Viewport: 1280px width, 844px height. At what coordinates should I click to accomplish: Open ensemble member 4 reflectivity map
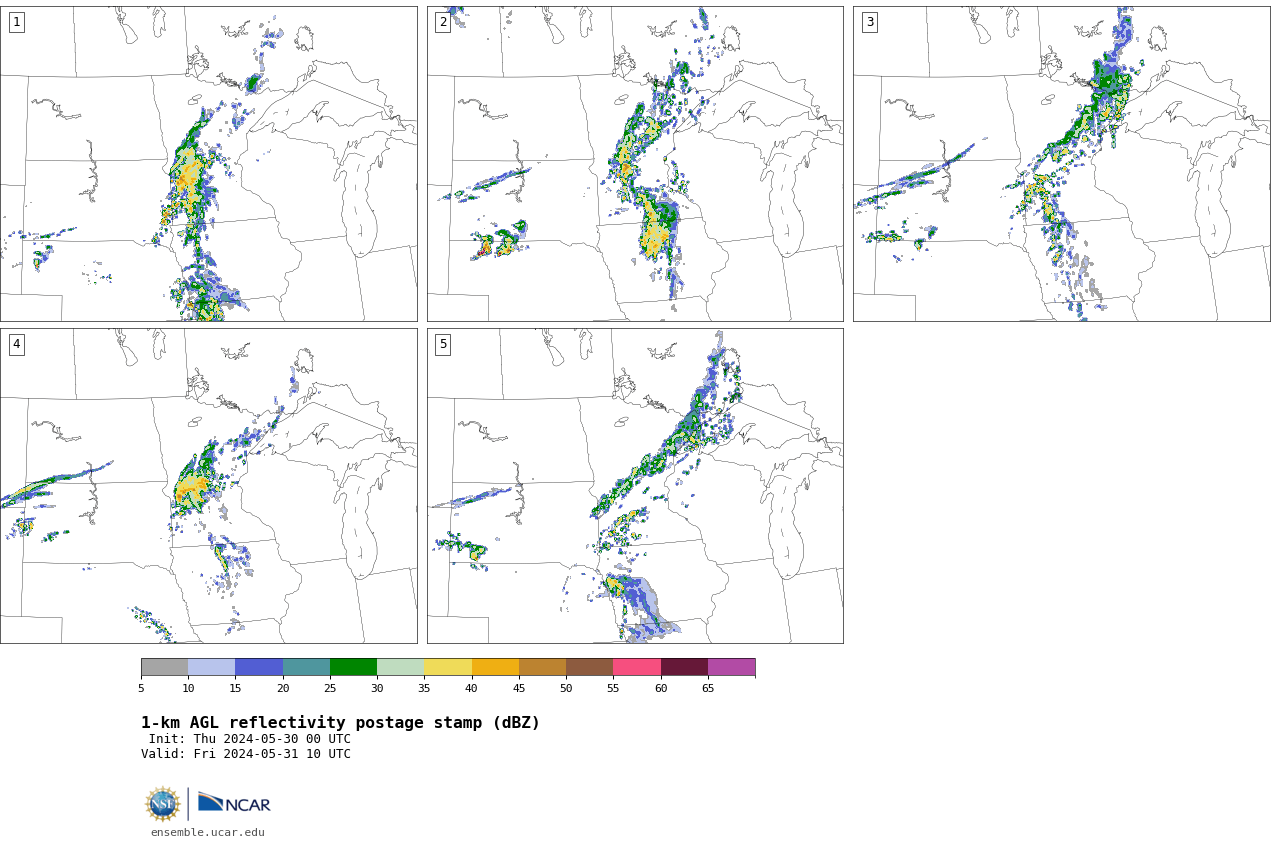click(208, 486)
